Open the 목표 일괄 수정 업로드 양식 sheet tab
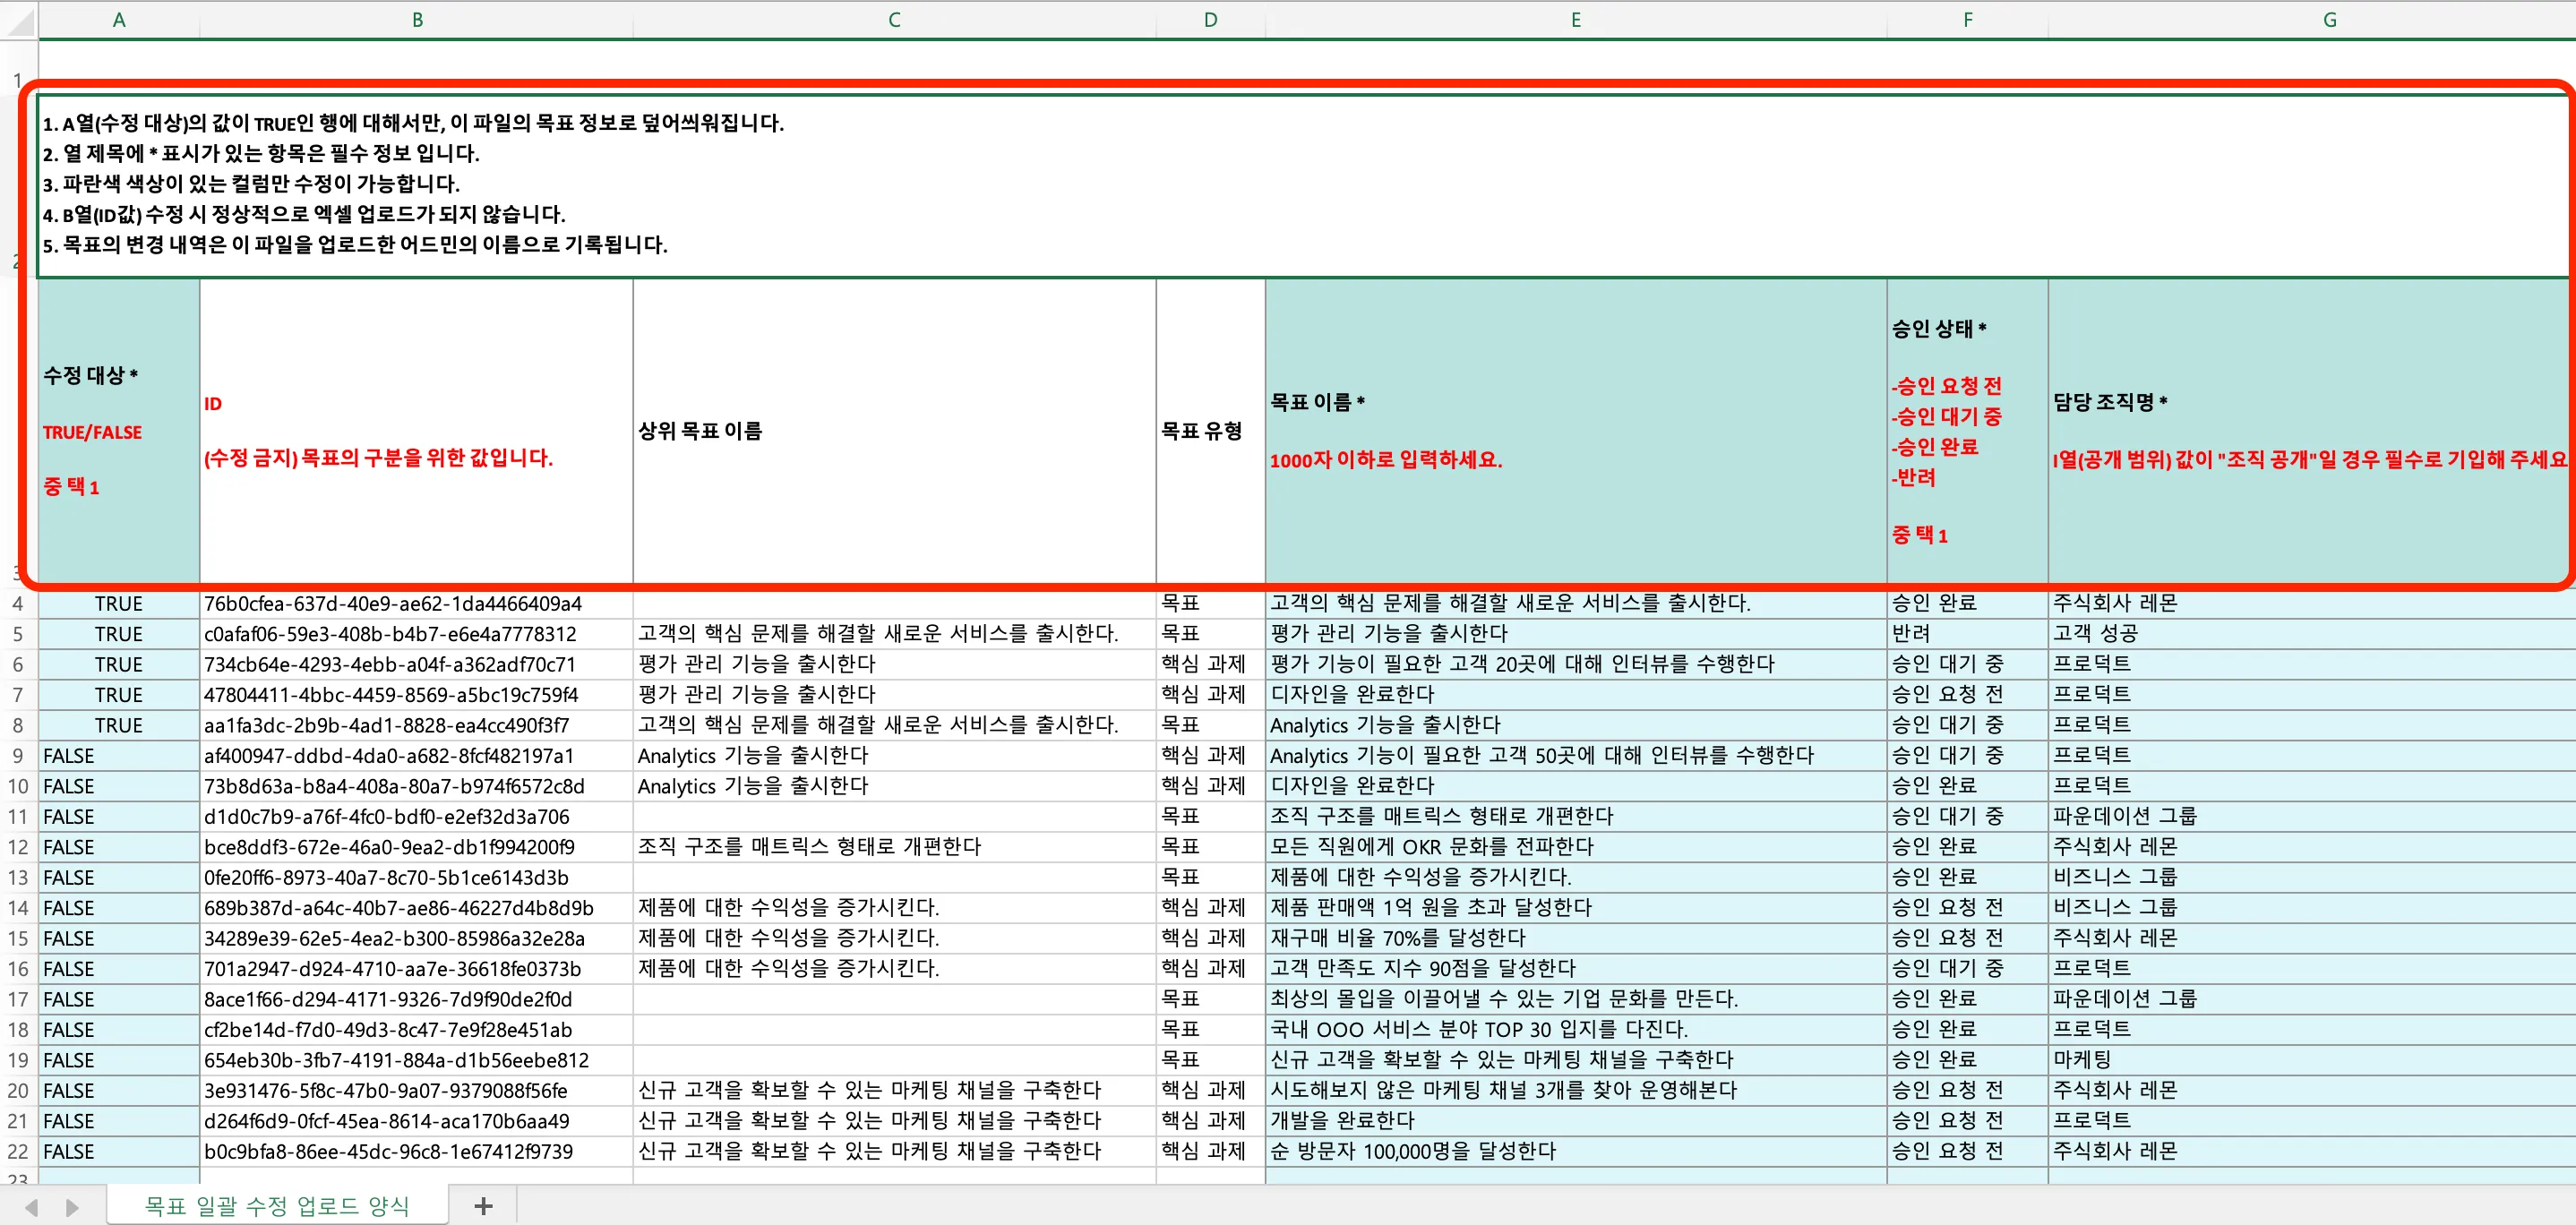 coord(277,1206)
